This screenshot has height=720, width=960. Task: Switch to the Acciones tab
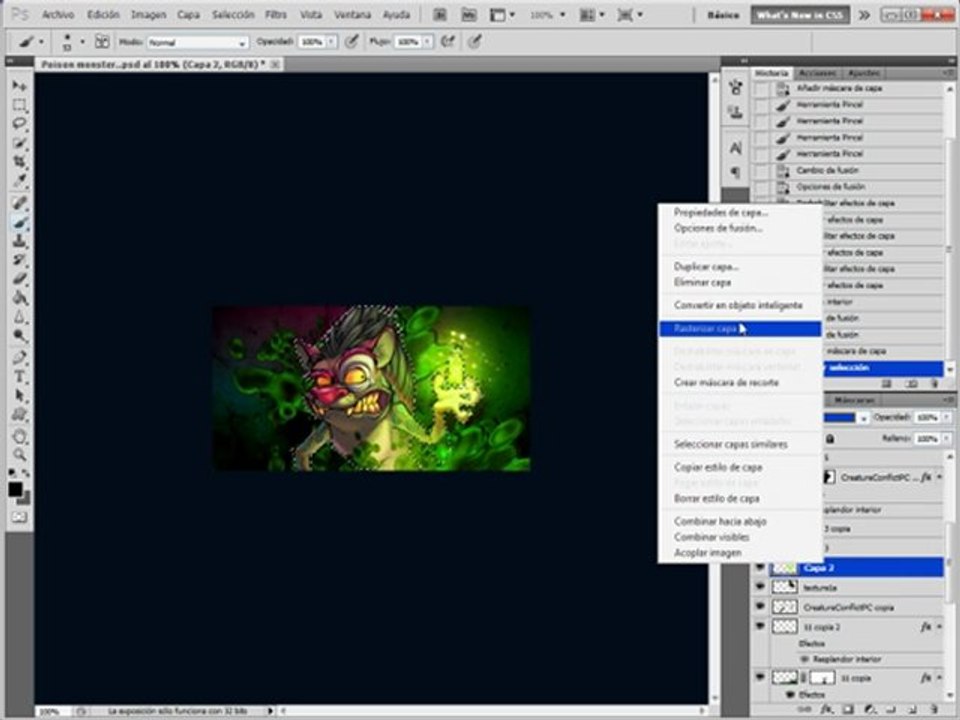(817, 73)
